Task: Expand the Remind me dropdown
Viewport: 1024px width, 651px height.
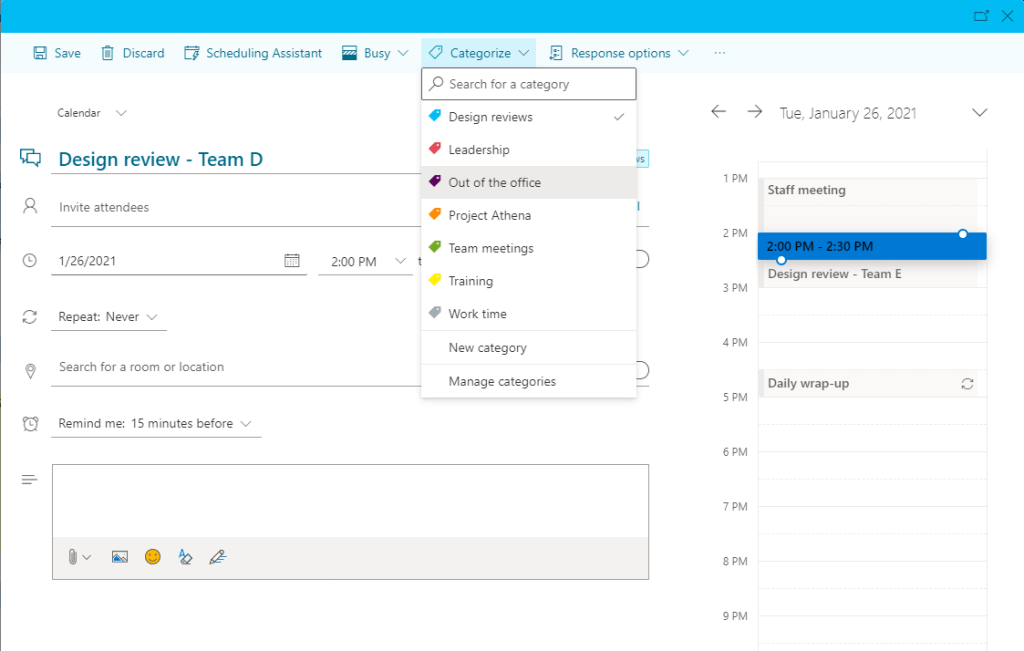Action: [x=155, y=424]
